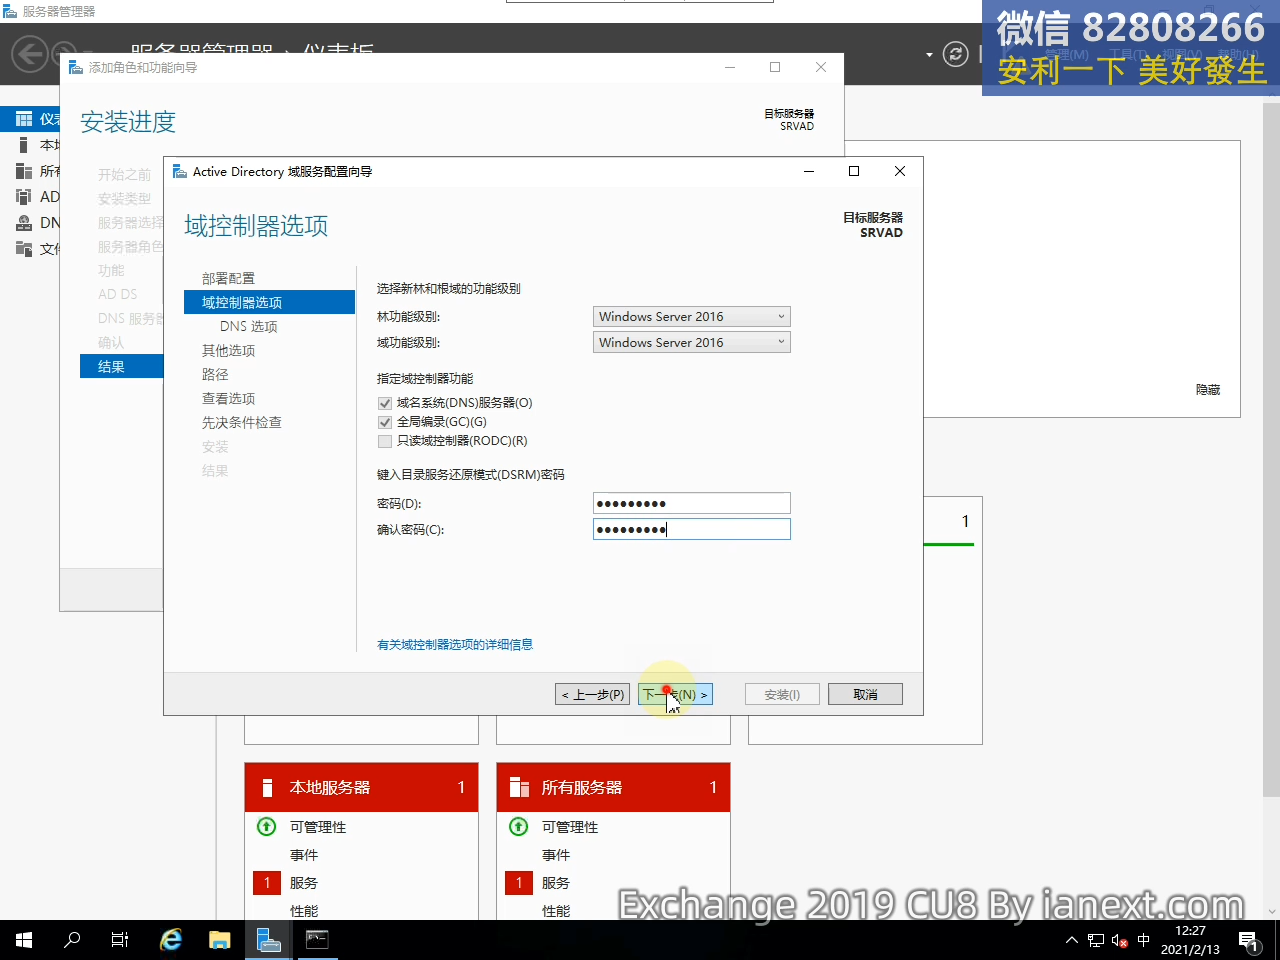Open 本地服务器 tile header
Viewport: 1280px width, 960px height.
tap(361, 788)
